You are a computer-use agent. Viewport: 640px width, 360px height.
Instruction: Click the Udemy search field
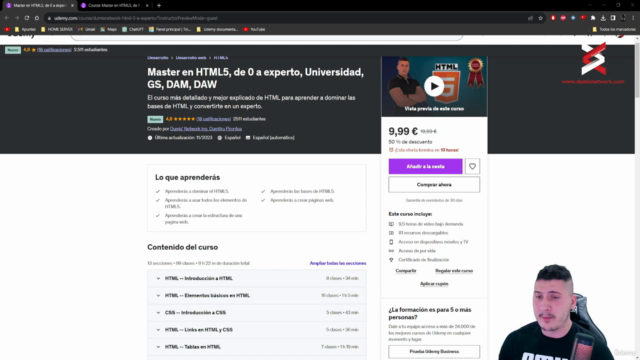coord(267,37)
